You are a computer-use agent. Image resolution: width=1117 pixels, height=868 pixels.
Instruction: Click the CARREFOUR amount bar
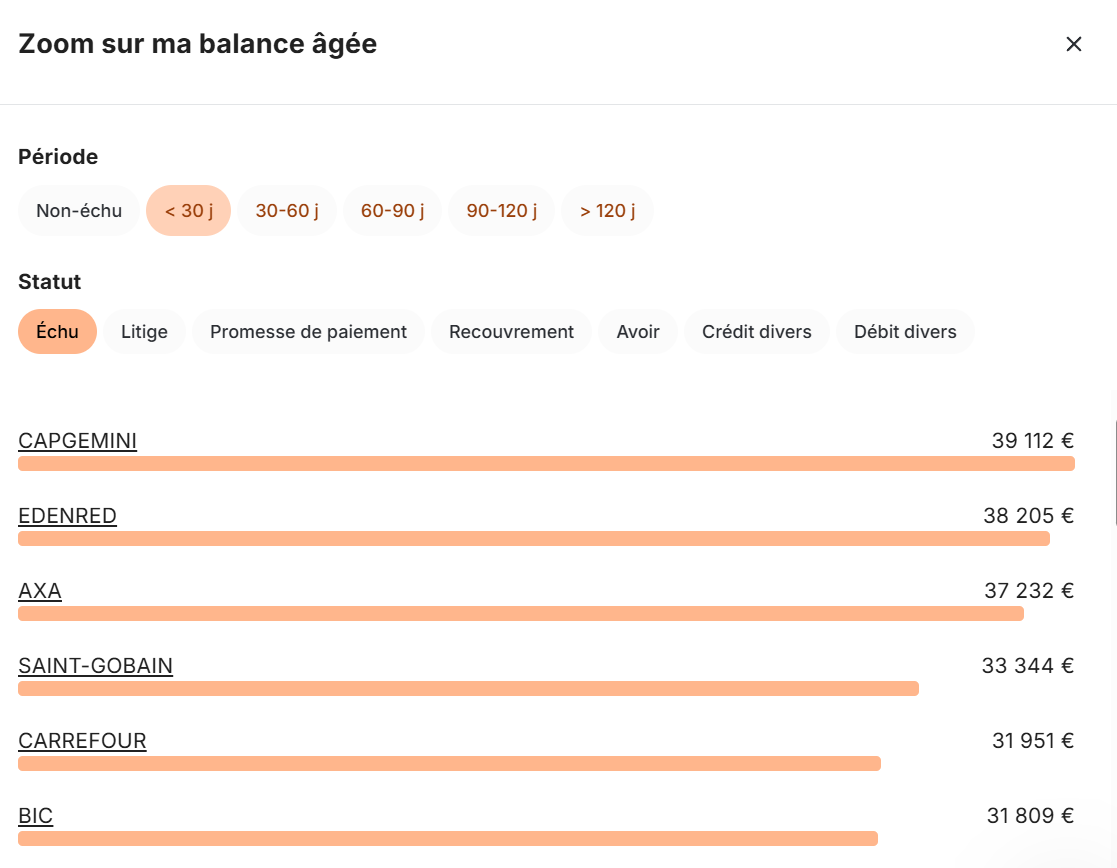[449, 763]
